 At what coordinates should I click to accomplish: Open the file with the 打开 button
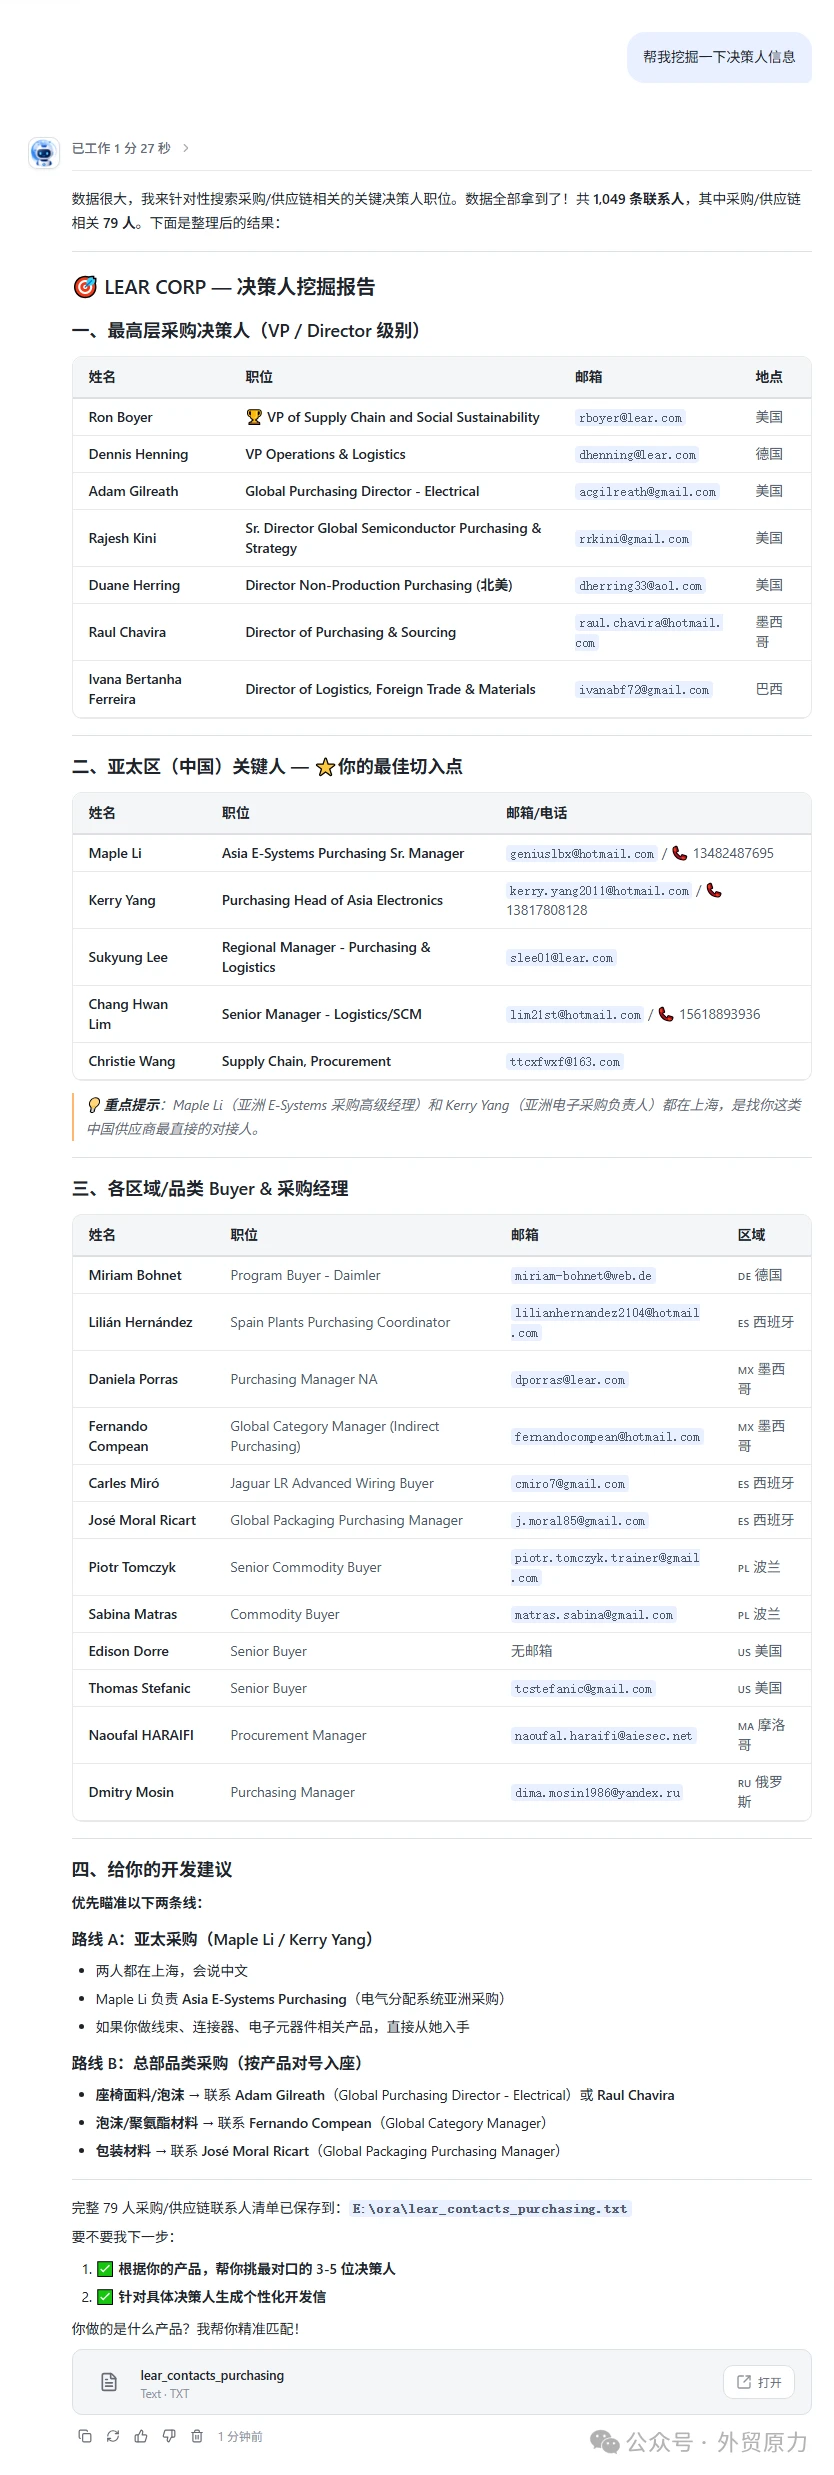759,2382
